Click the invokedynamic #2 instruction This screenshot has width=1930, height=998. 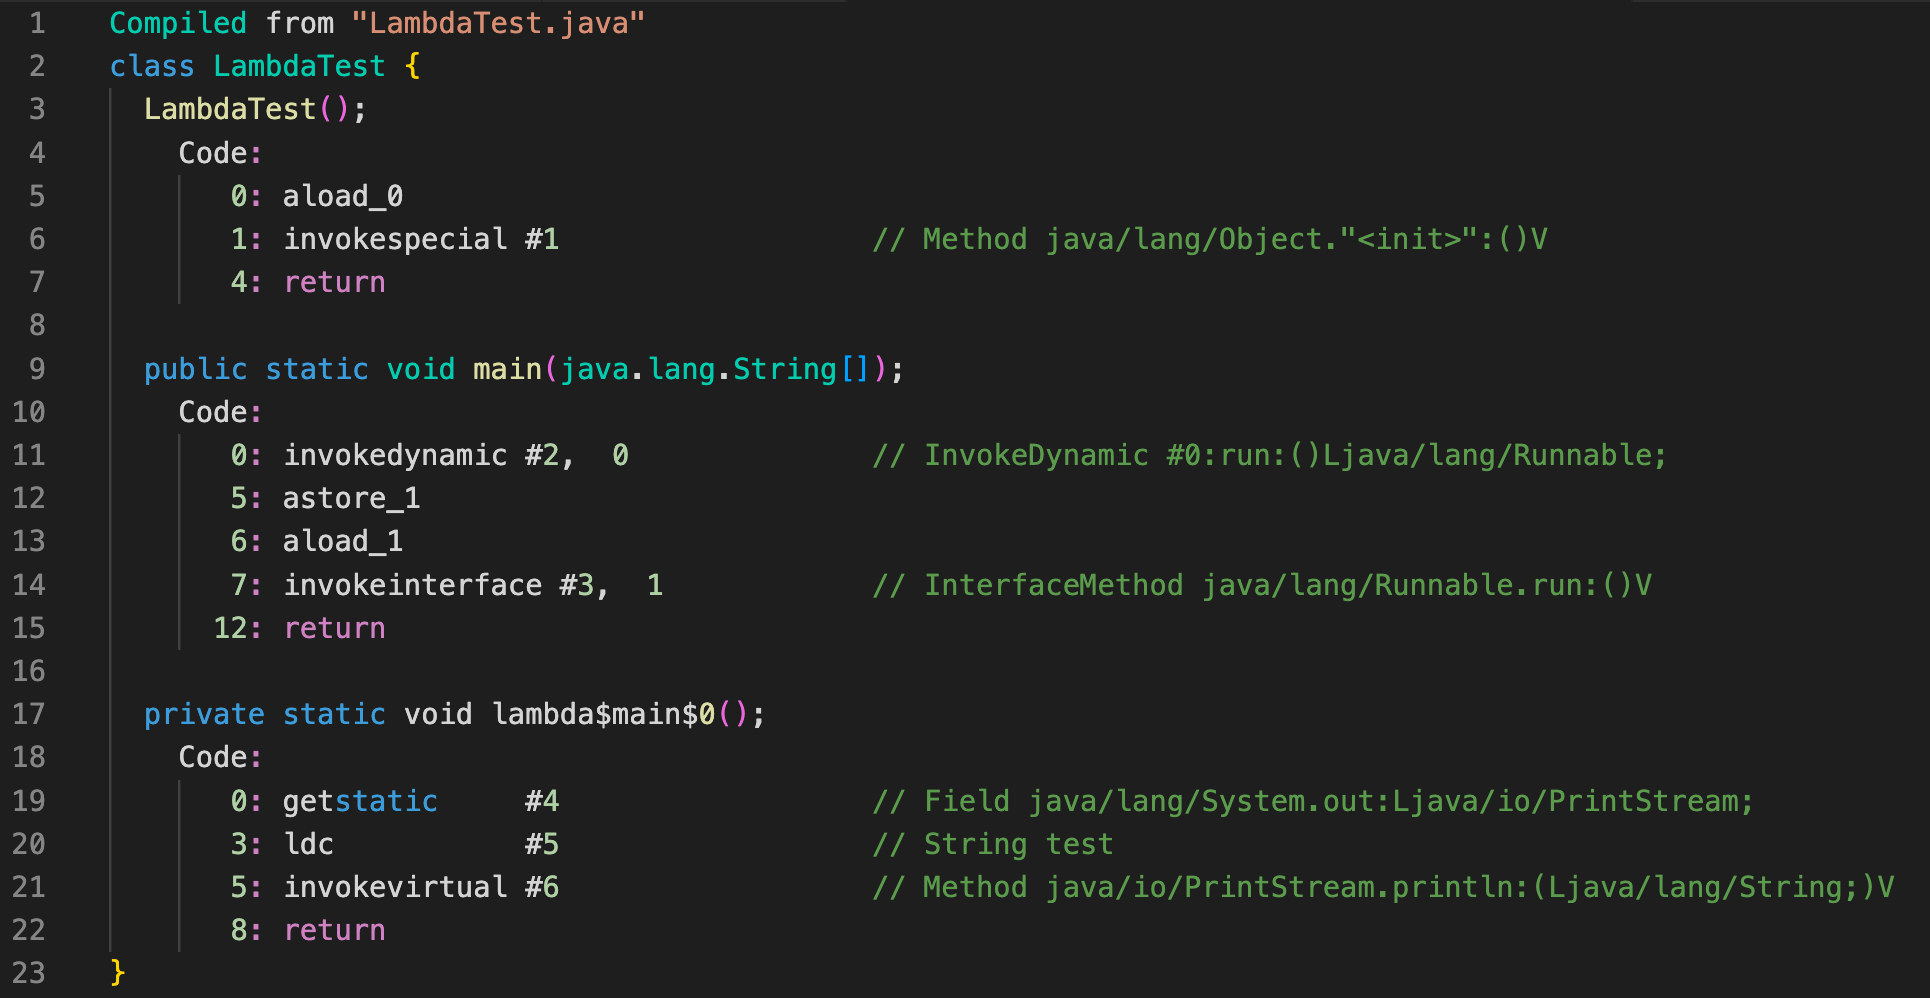click(x=456, y=455)
